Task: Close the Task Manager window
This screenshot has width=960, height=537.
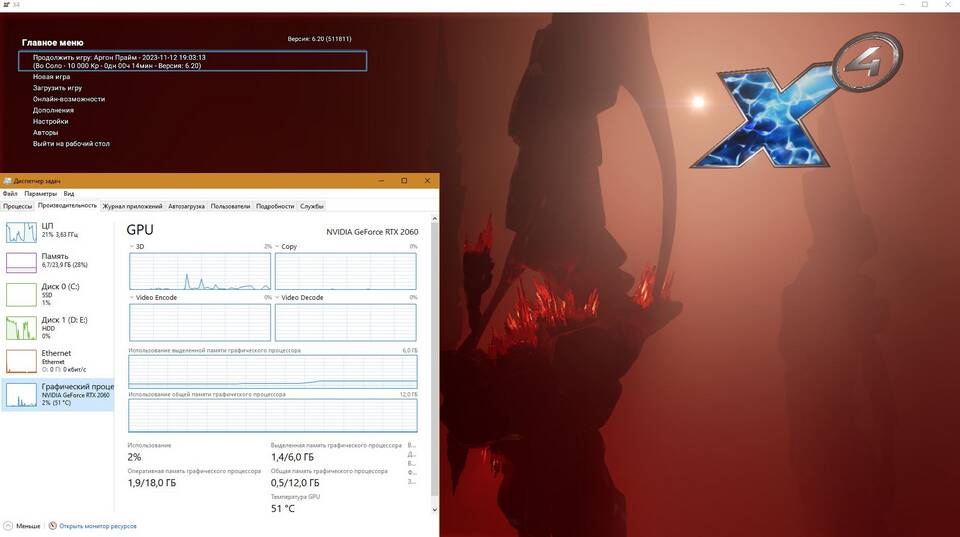Action: [x=427, y=181]
